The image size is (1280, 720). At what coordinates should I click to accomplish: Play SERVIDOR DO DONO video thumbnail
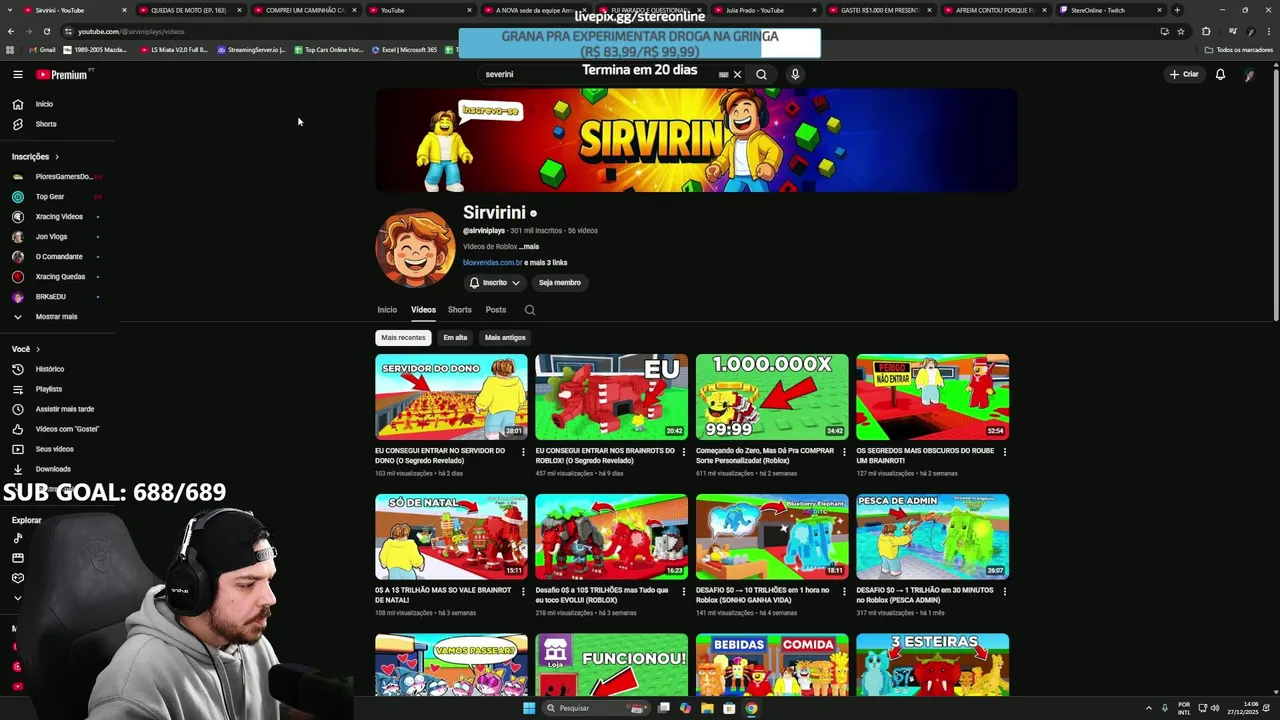[x=451, y=397]
